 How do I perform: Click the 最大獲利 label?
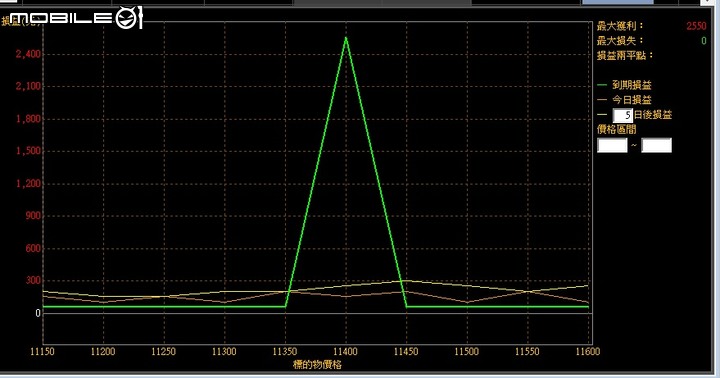[x=620, y=26]
